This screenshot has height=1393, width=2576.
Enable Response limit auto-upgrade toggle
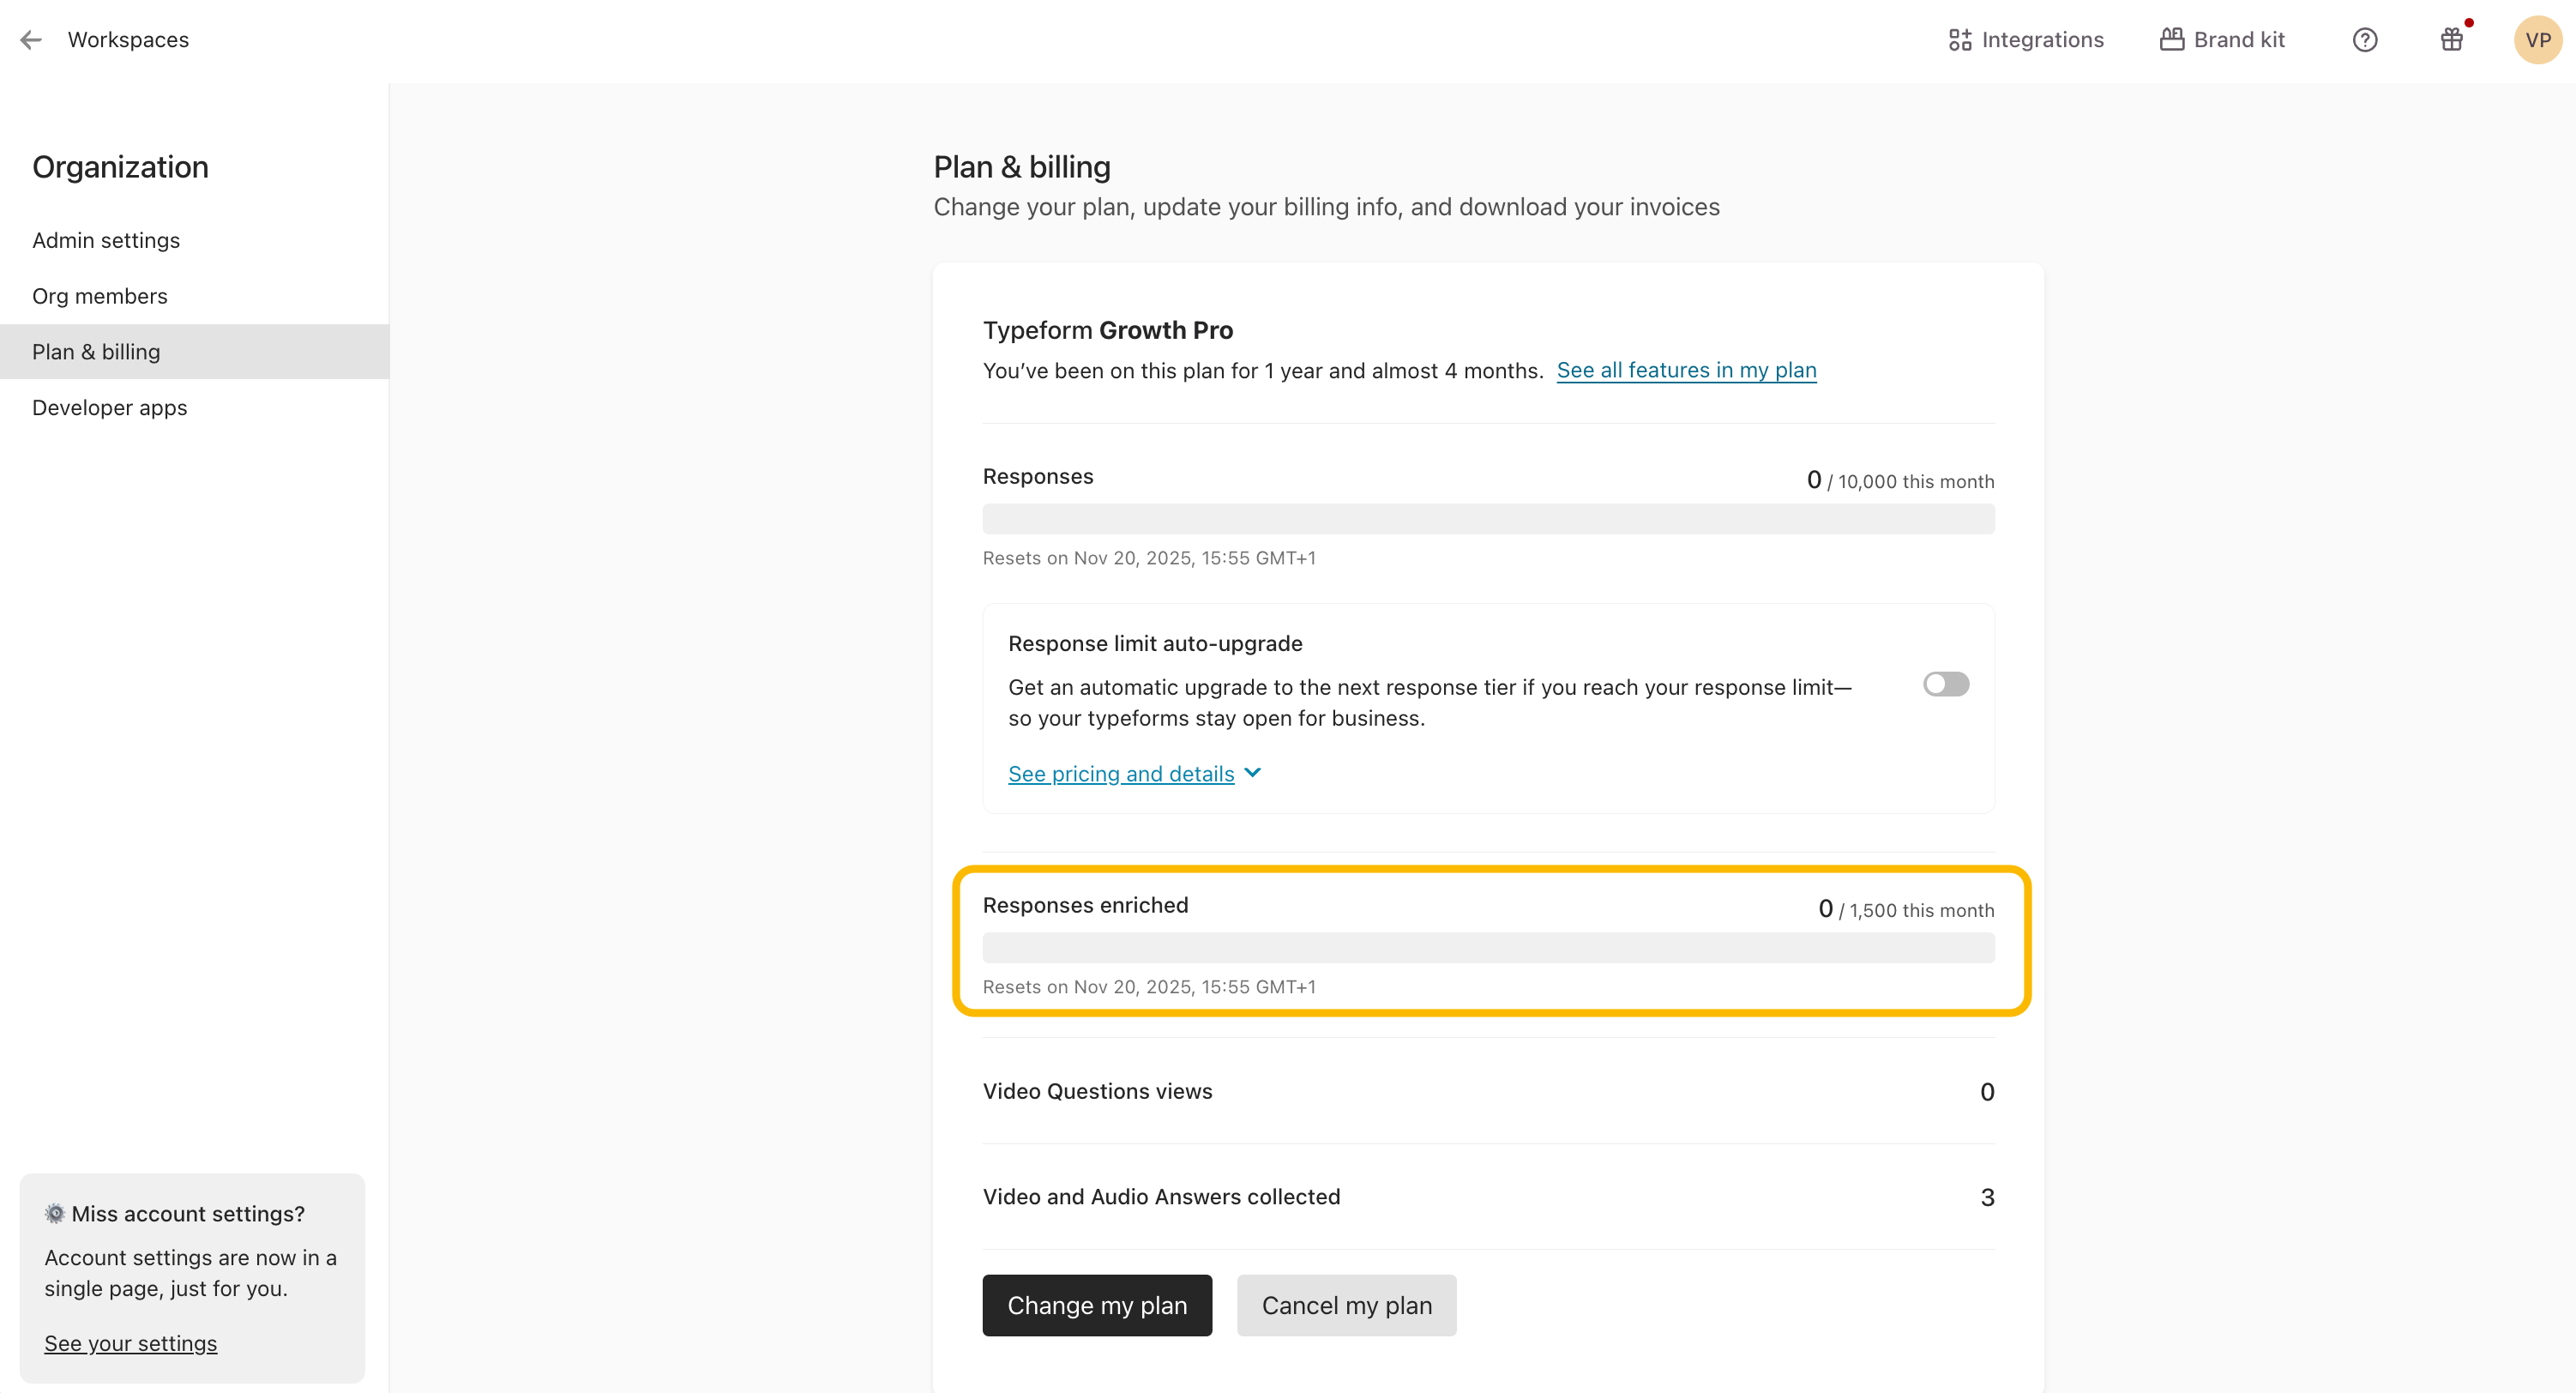[1945, 684]
